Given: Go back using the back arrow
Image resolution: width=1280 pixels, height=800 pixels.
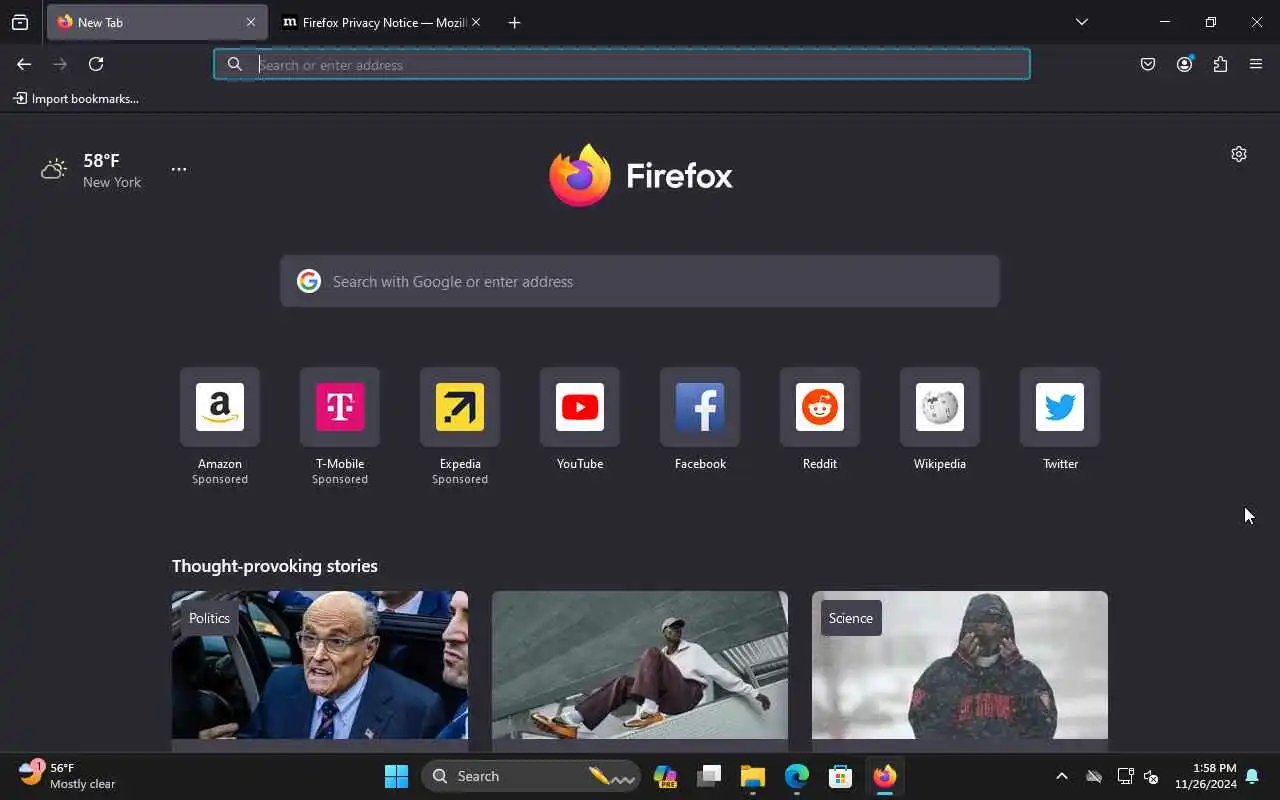Looking at the screenshot, I should click(x=24, y=64).
